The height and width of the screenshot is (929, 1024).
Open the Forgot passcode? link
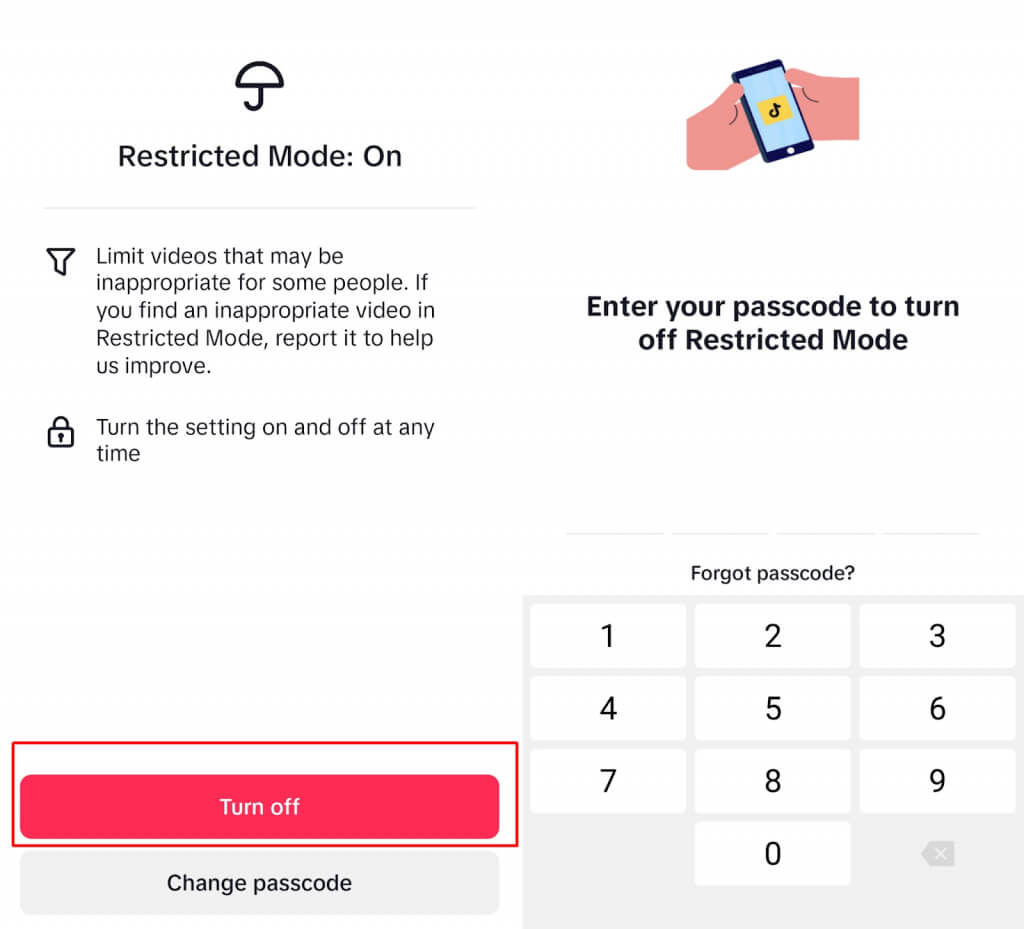tap(772, 574)
